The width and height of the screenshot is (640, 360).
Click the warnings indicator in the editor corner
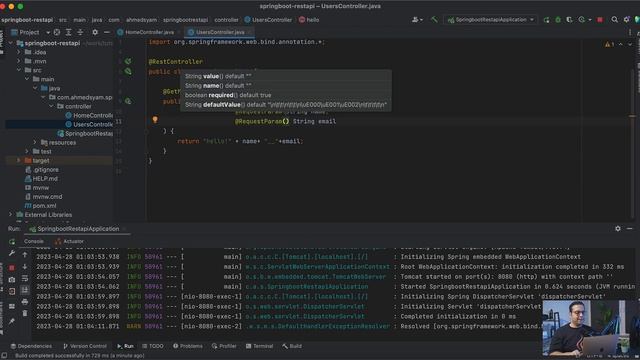point(609,44)
